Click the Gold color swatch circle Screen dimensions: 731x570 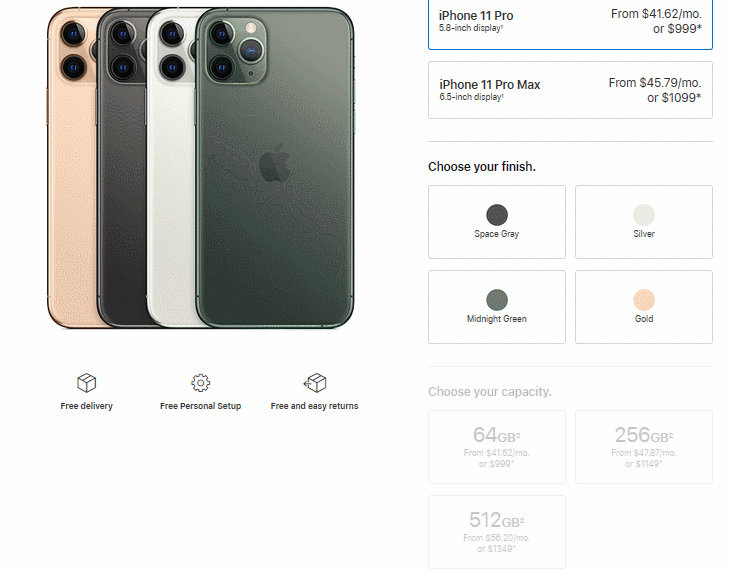pos(644,299)
